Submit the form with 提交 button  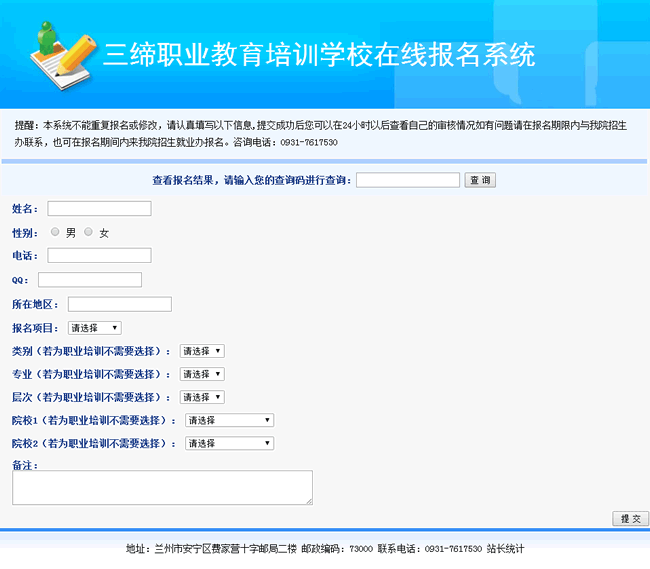[x=630, y=519]
